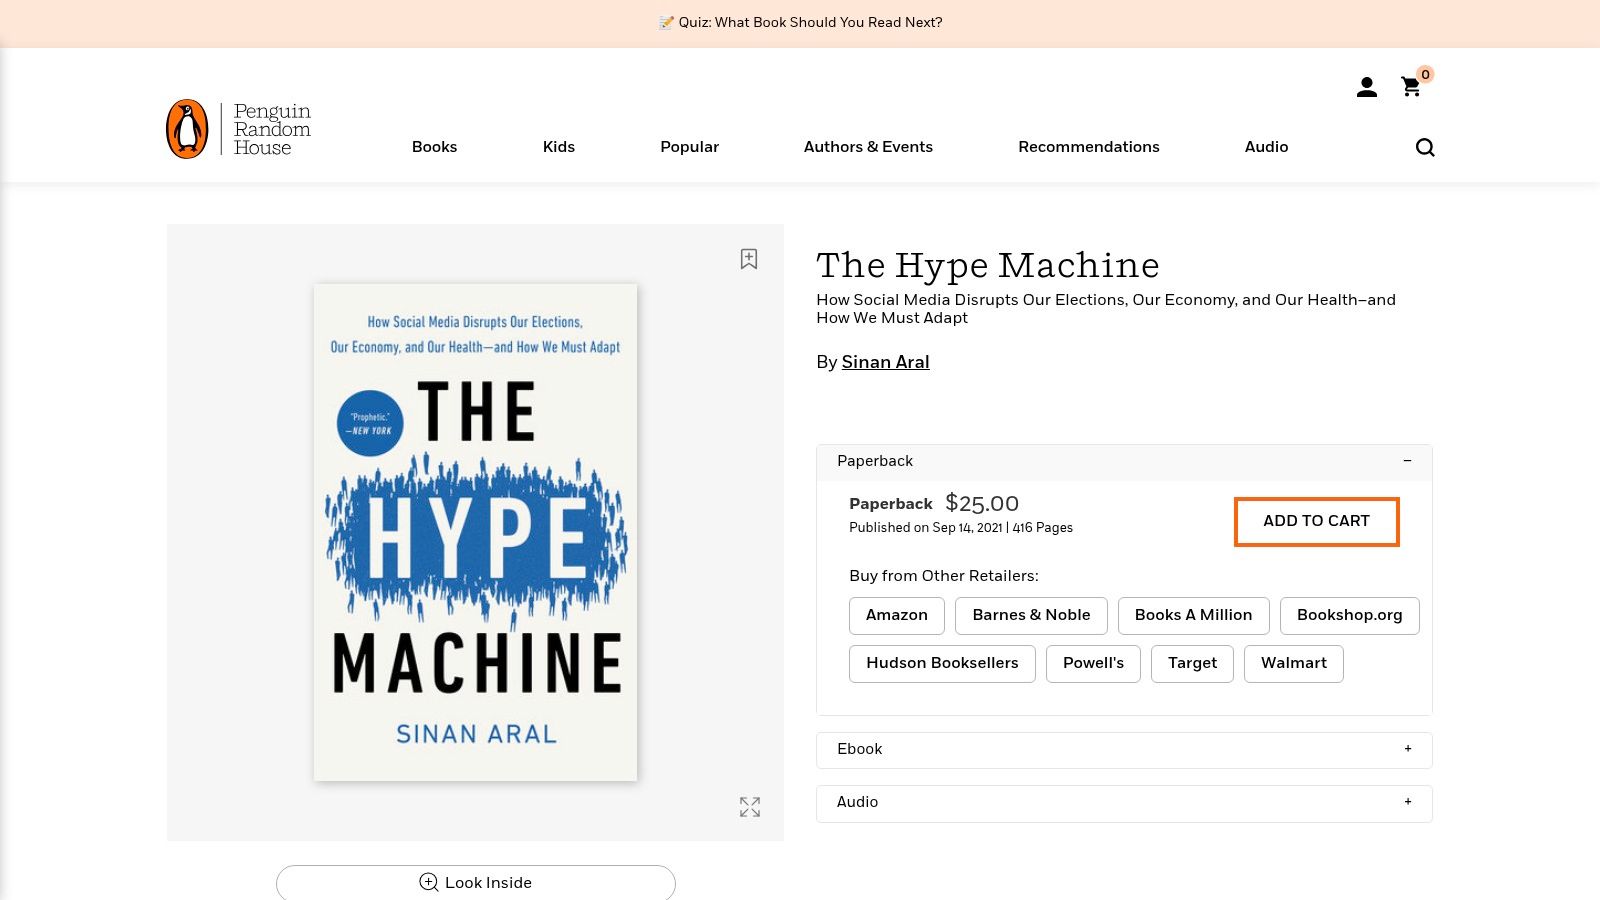
Task: Click the cart badge showing zero items
Action: pyautogui.click(x=1425, y=74)
